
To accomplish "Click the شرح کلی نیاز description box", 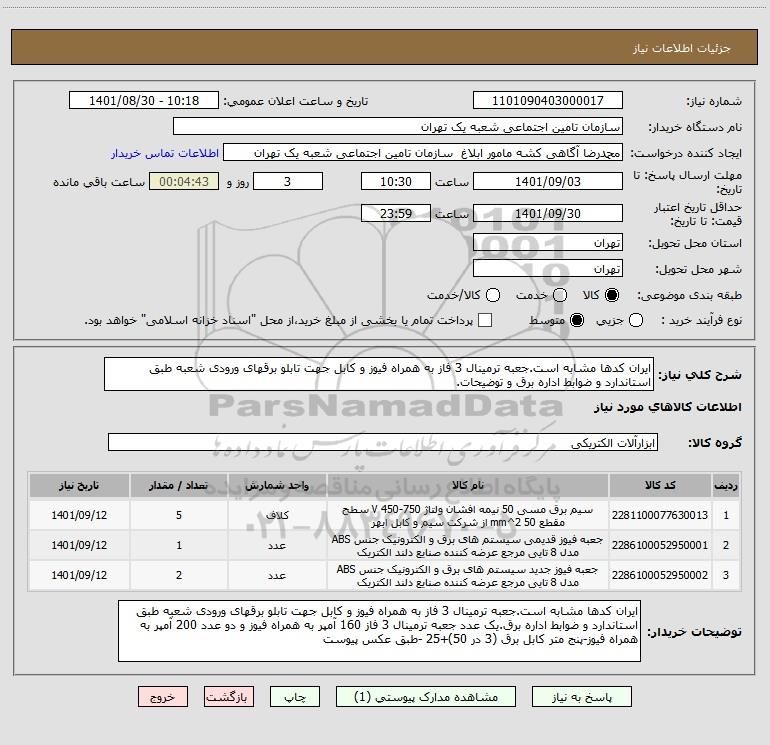I will (379, 374).
